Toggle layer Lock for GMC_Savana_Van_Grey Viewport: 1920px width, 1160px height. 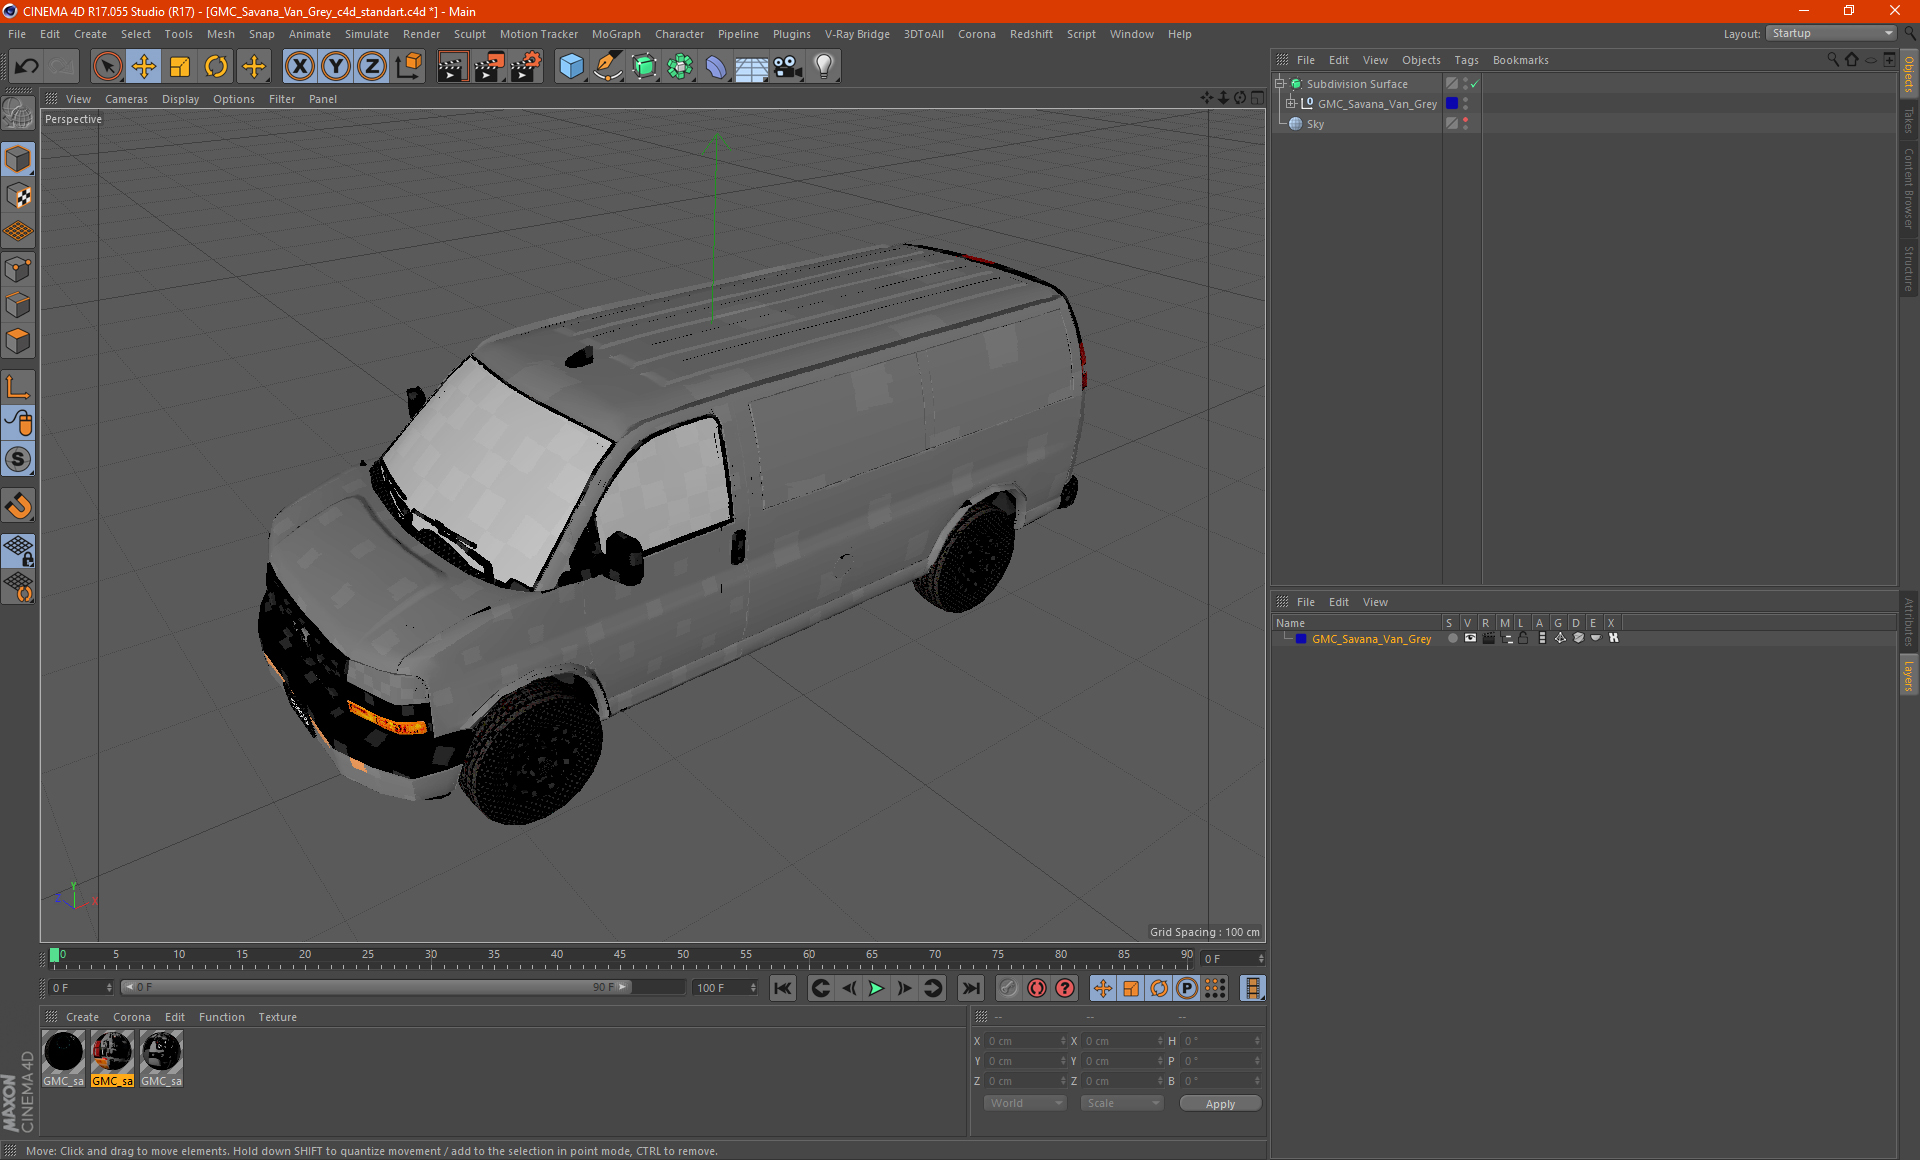(1523, 638)
